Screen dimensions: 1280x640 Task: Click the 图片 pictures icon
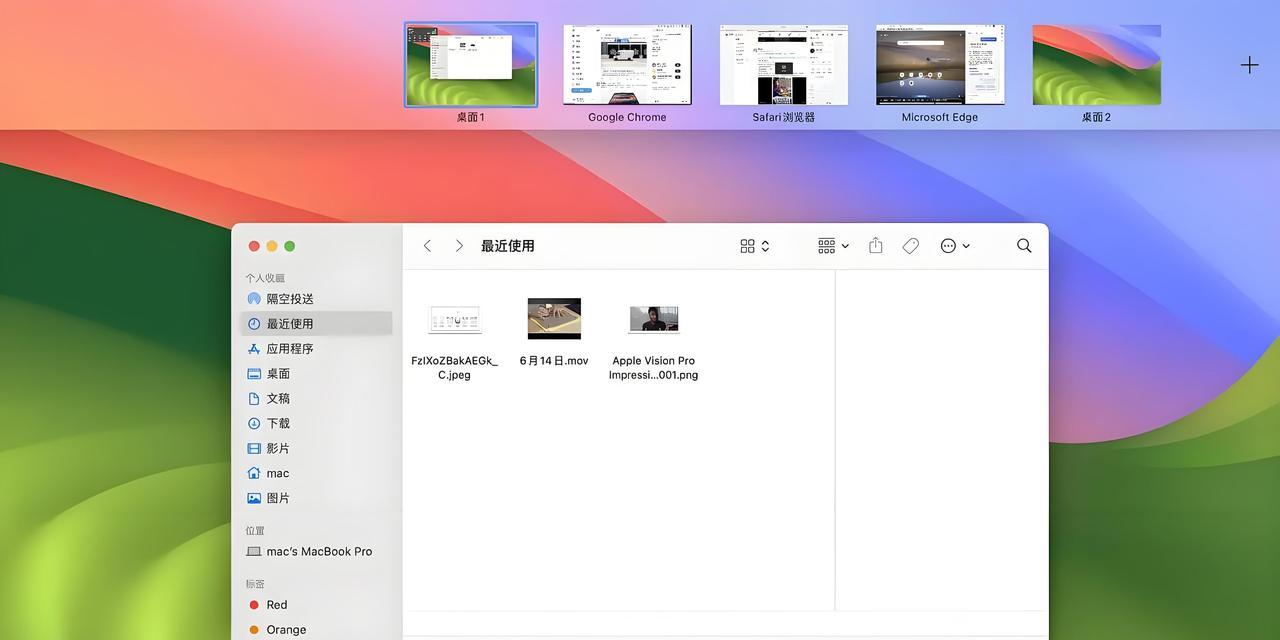pyautogui.click(x=254, y=498)
